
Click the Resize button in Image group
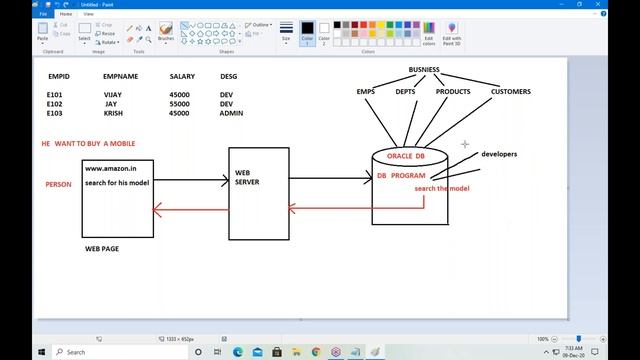coord(105,33)
